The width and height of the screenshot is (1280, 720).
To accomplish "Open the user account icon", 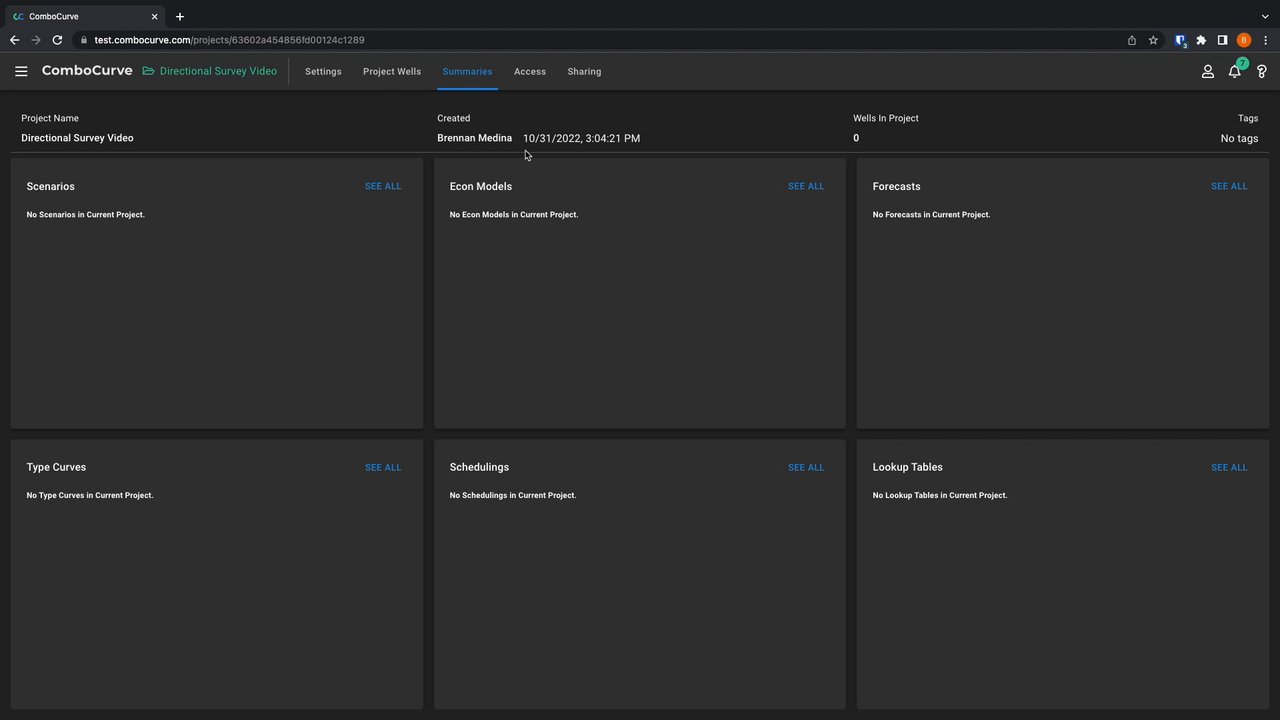I will pos(1207,72).
